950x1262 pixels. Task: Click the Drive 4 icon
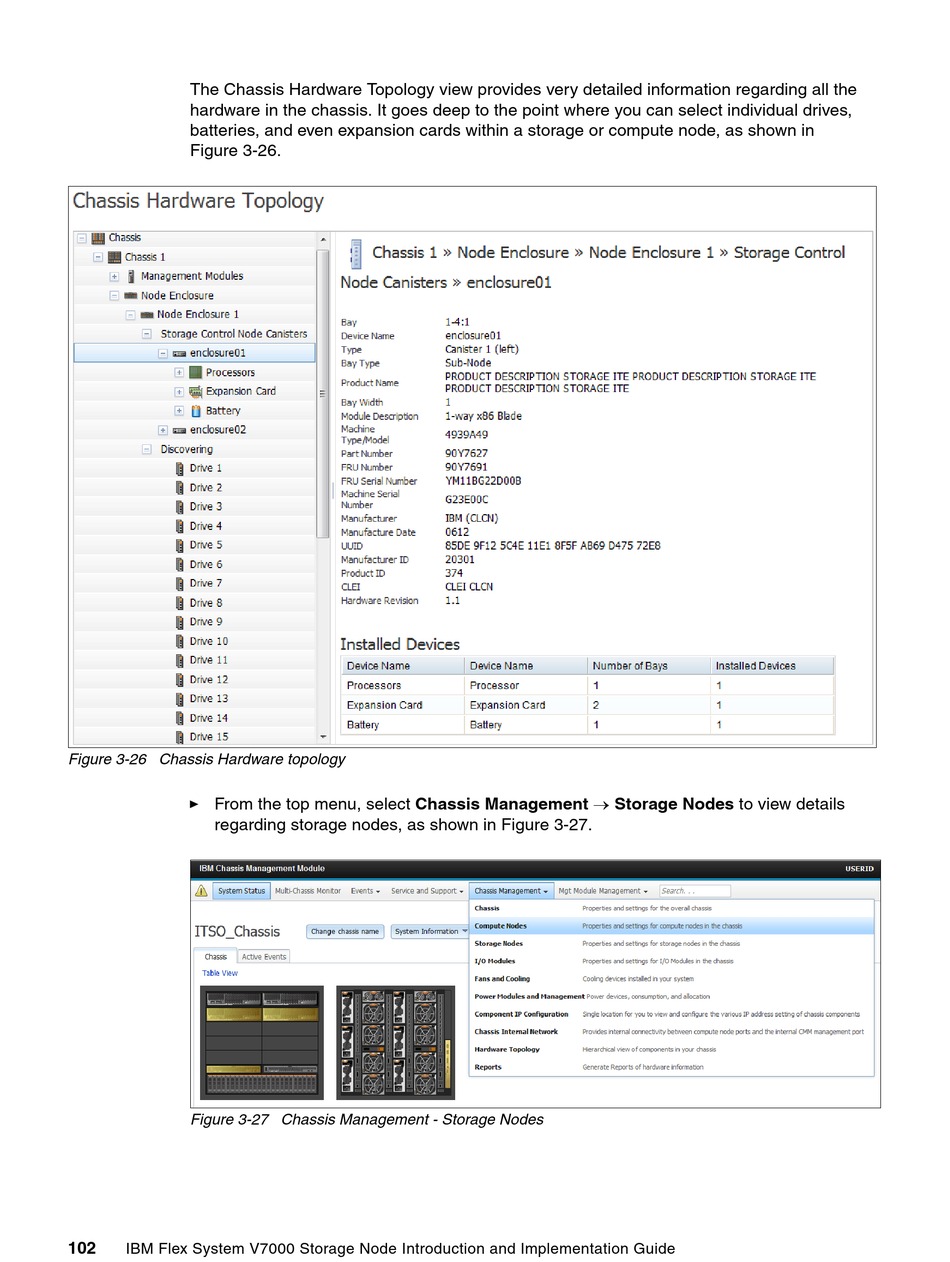coord(180,526)
